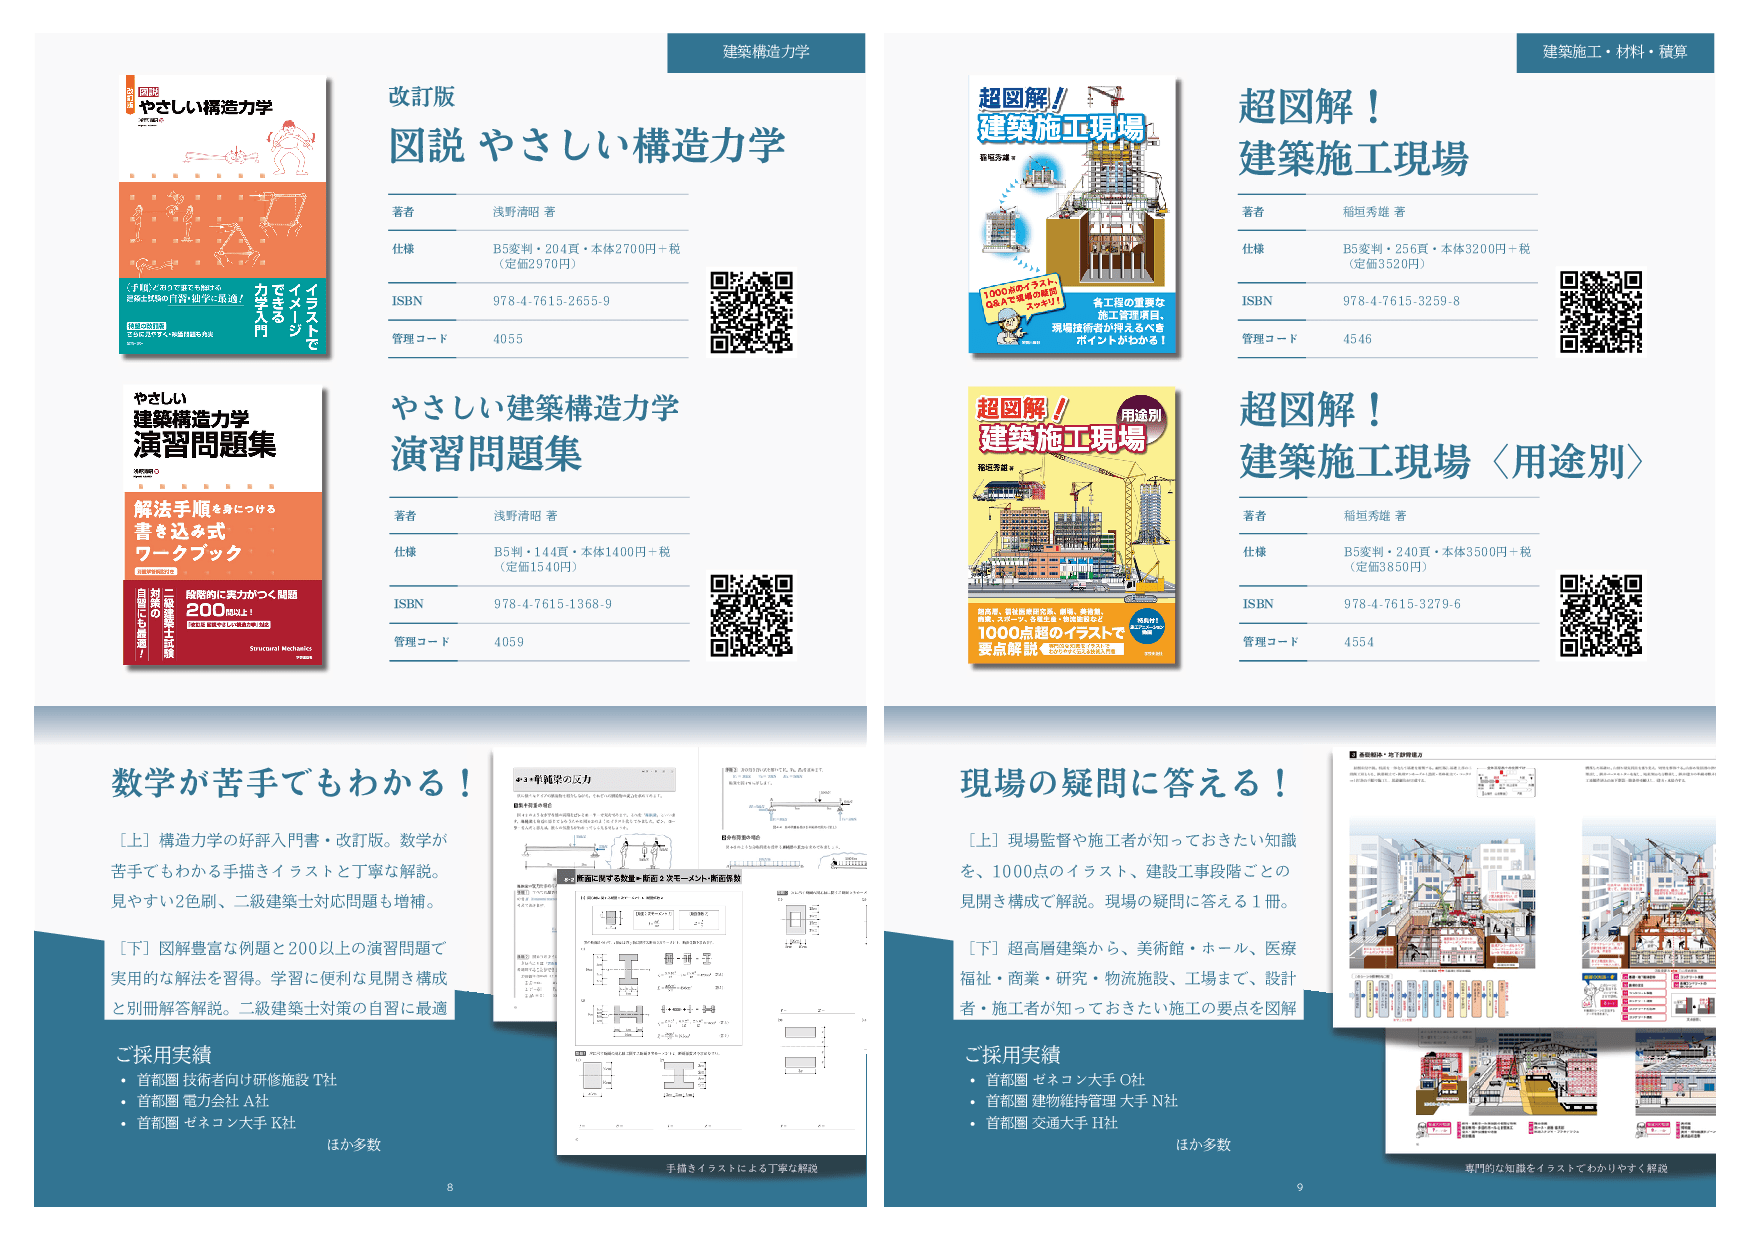The height and width of the screenshot is (1240, 1754).
Task: Open the 図説 やさしい構造力学 book cover
Action: (223, 214)
